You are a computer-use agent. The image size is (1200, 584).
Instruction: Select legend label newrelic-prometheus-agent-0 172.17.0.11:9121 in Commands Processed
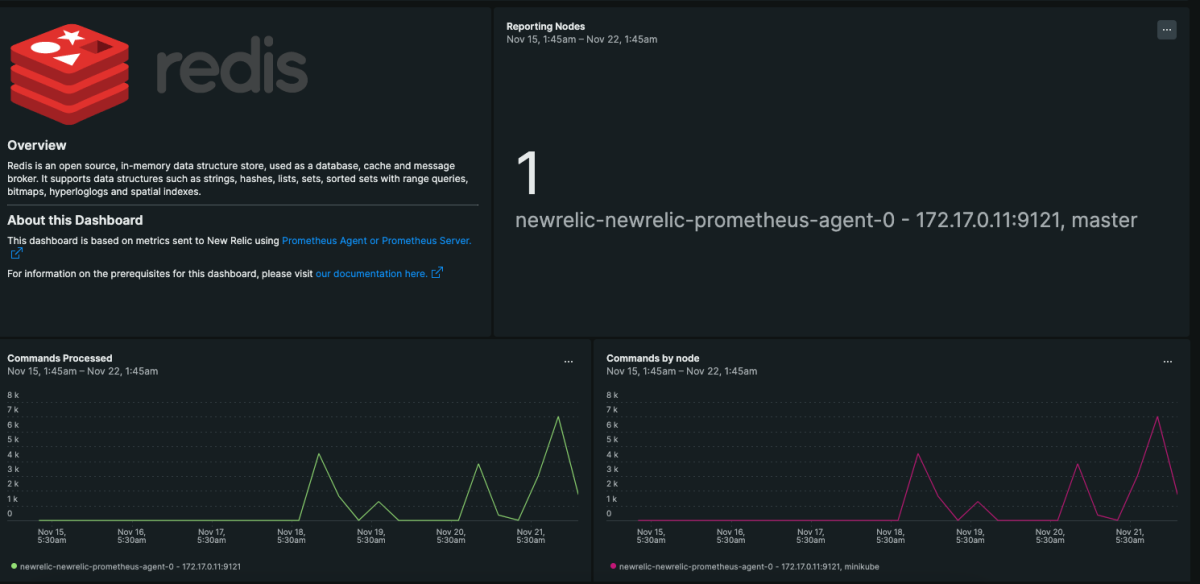point(130,567)
